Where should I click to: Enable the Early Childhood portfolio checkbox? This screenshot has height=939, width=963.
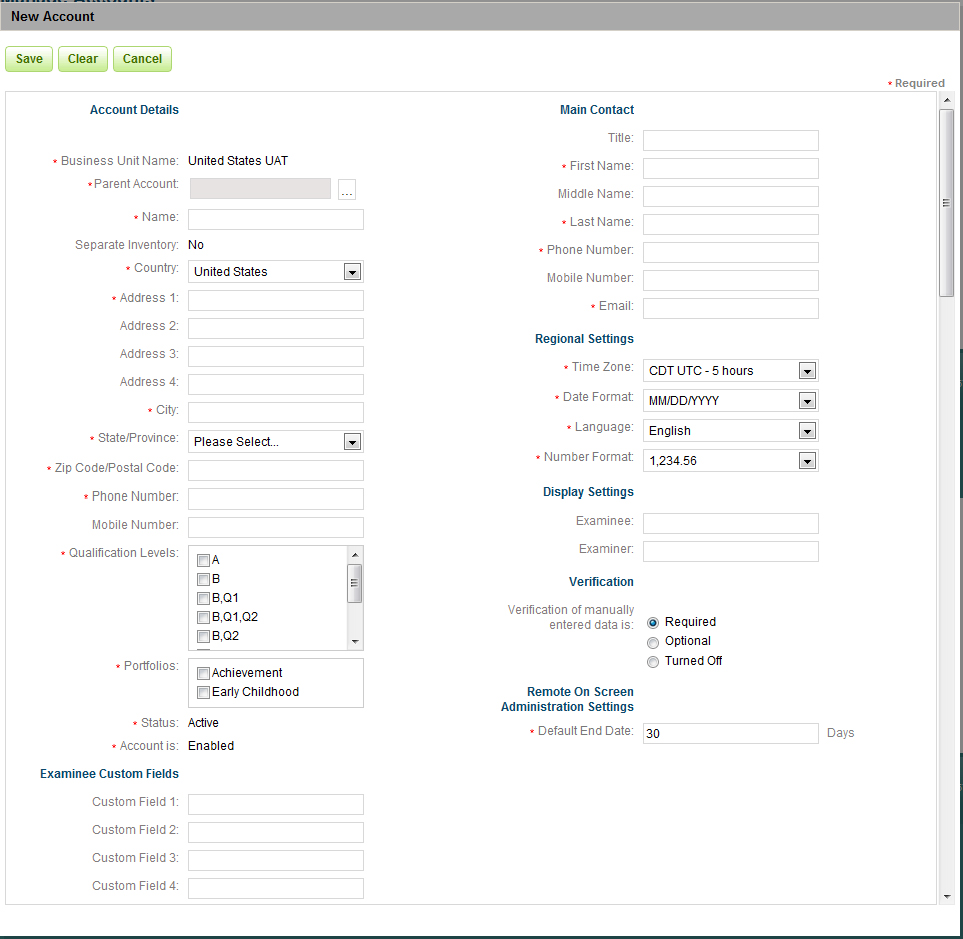click(204, 692)
